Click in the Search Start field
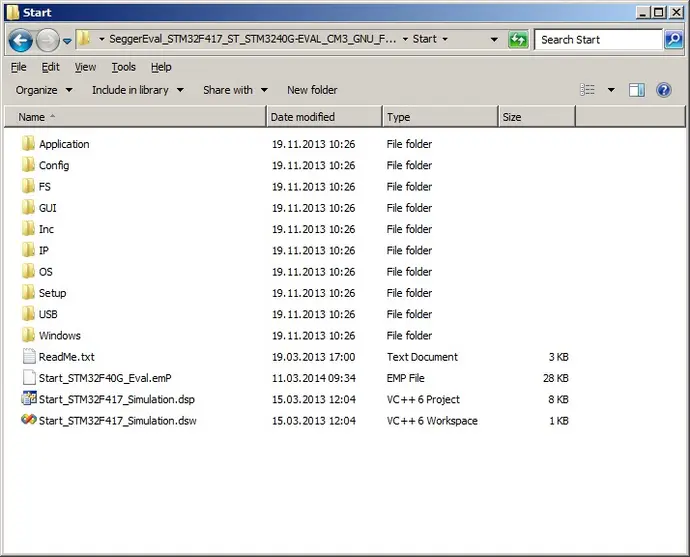The width and height of the screenshot is (690, 557). coord(598,40)
